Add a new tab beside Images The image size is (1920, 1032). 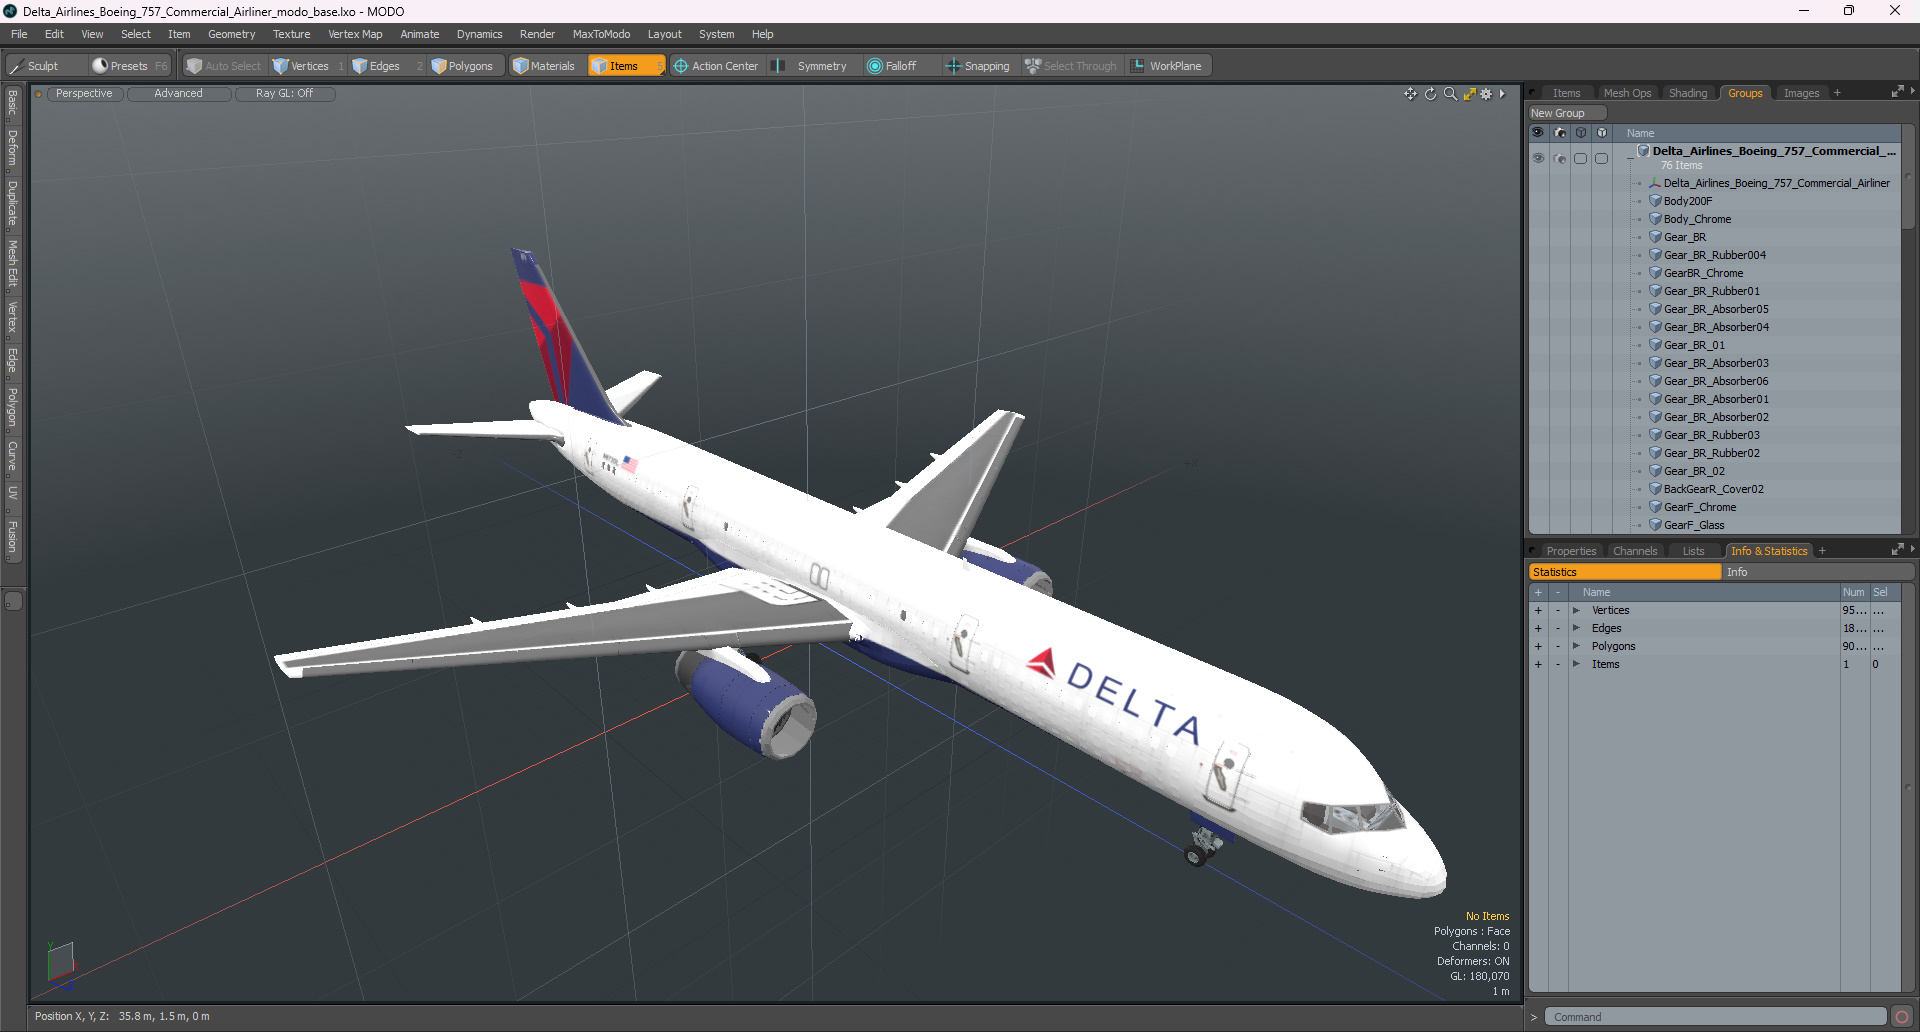[x=1837, y=93]
